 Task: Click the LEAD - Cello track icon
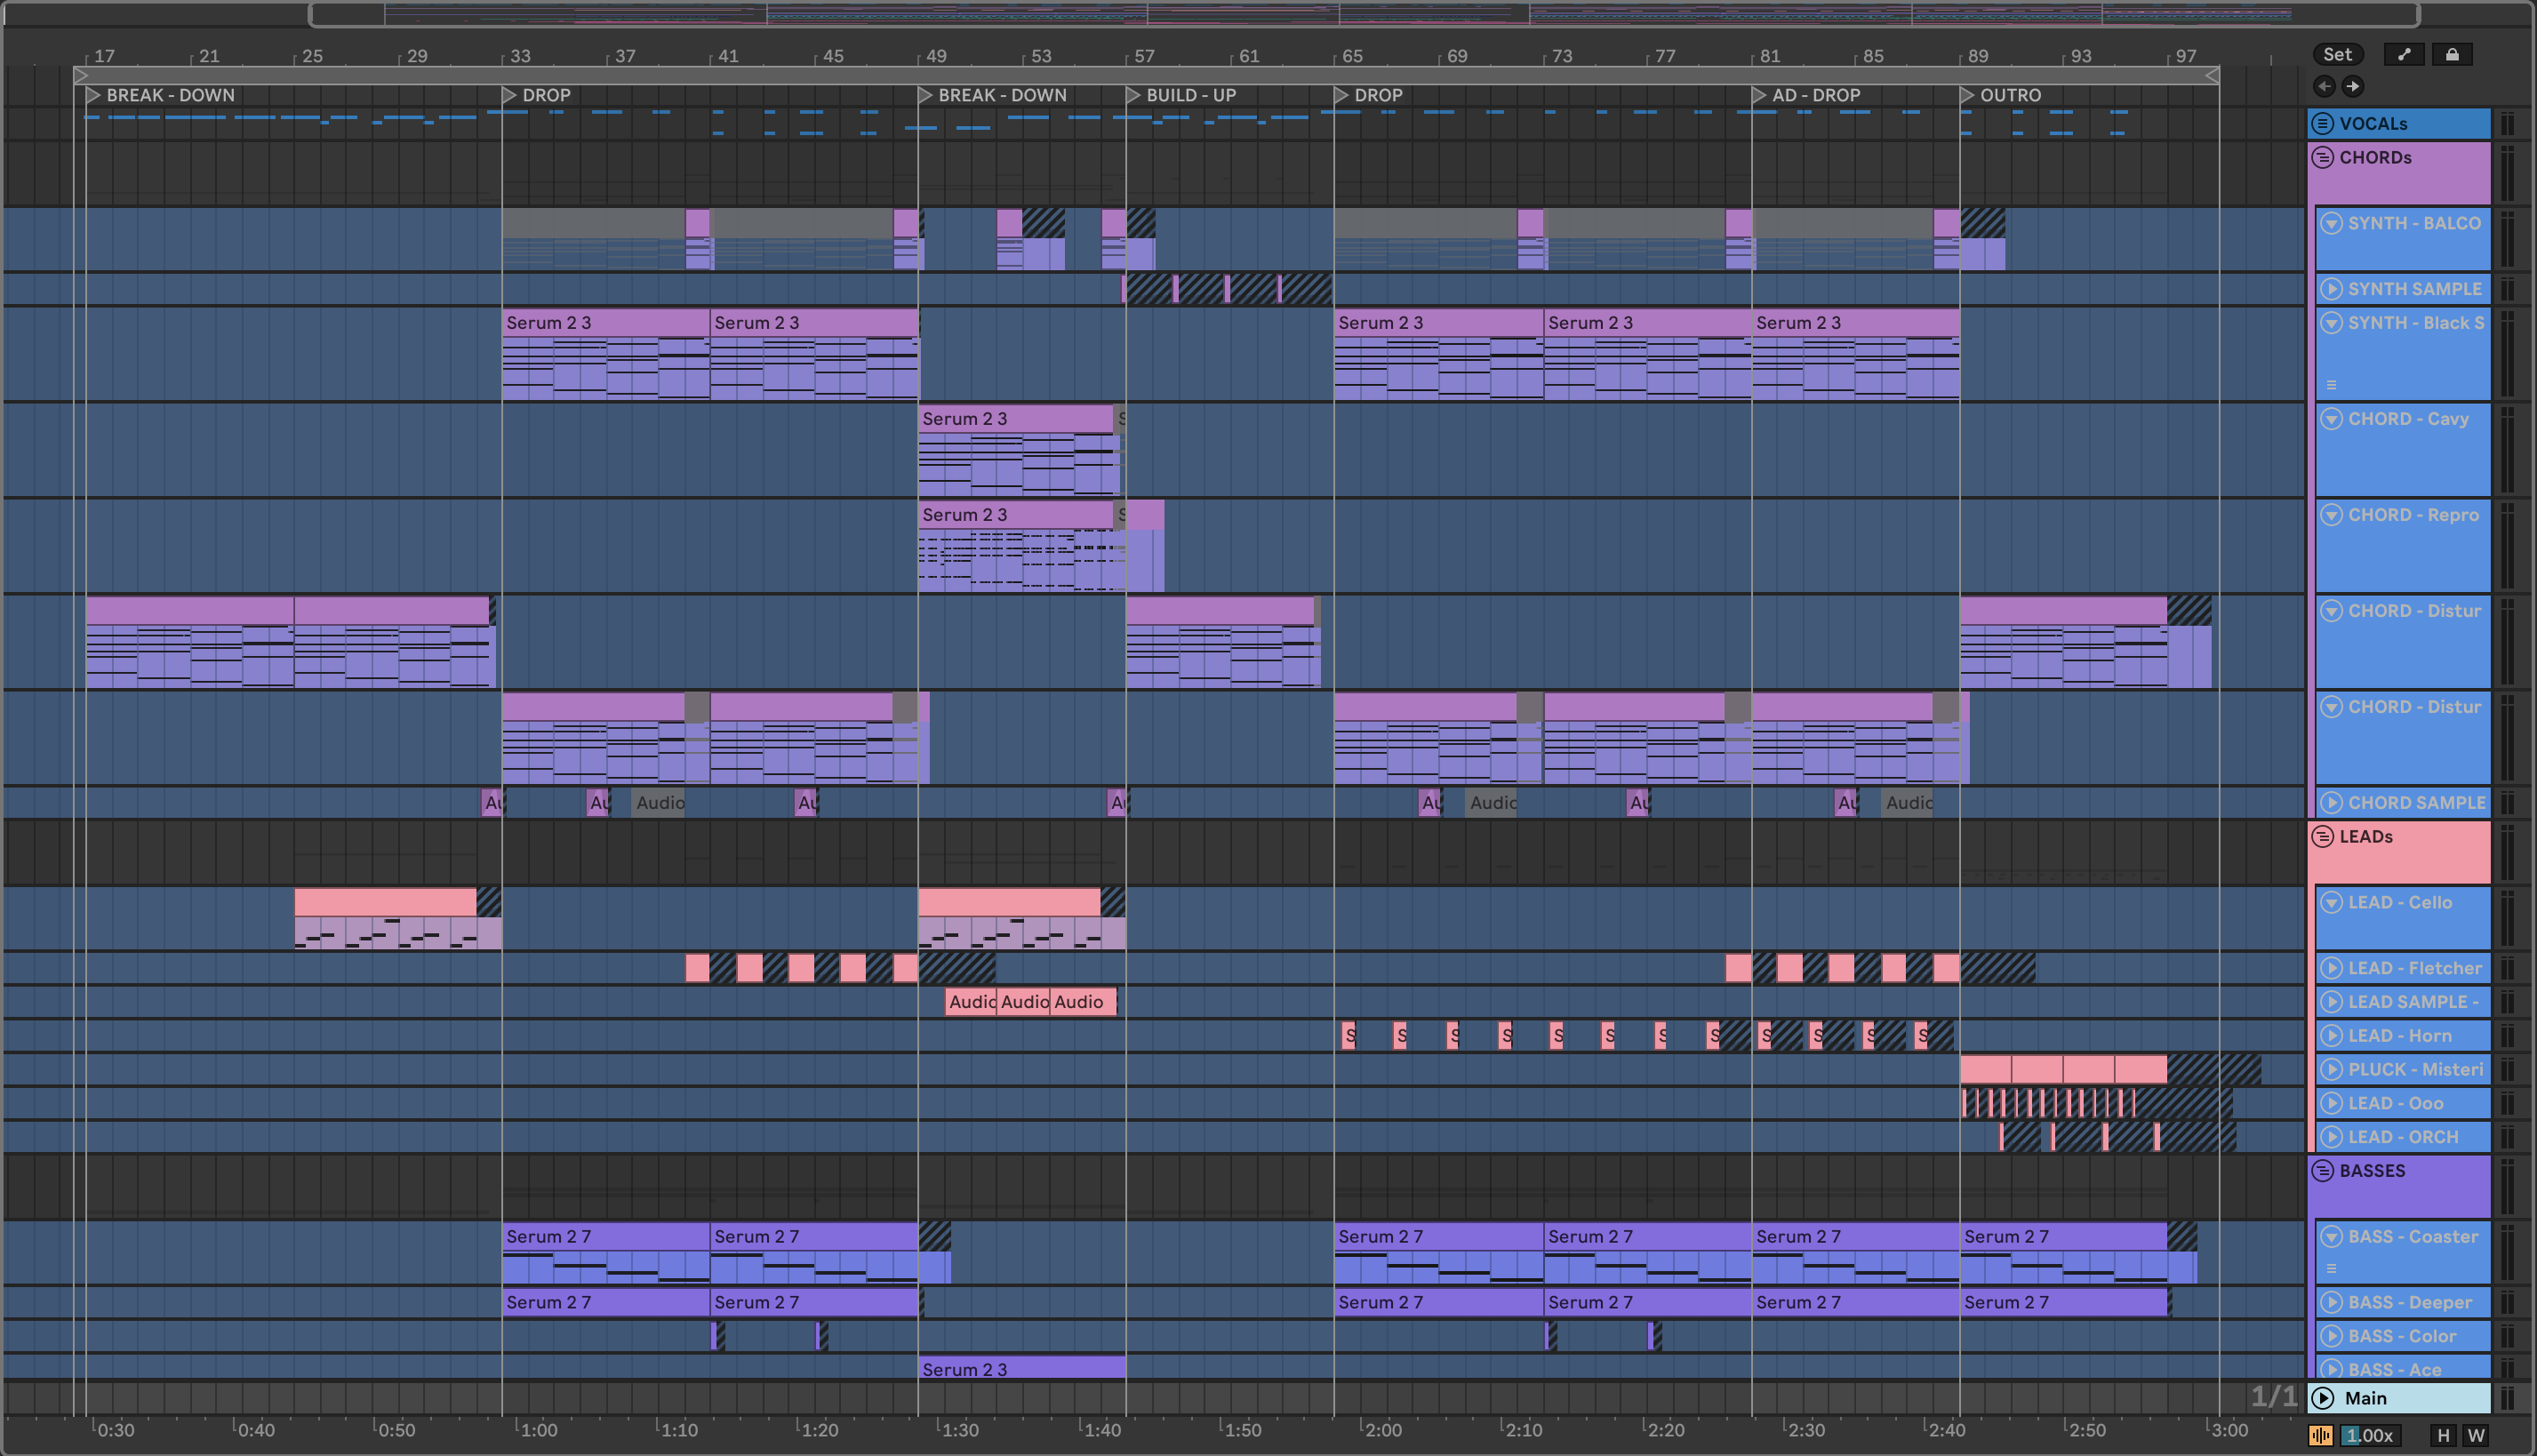click(x=2331, y=902)
